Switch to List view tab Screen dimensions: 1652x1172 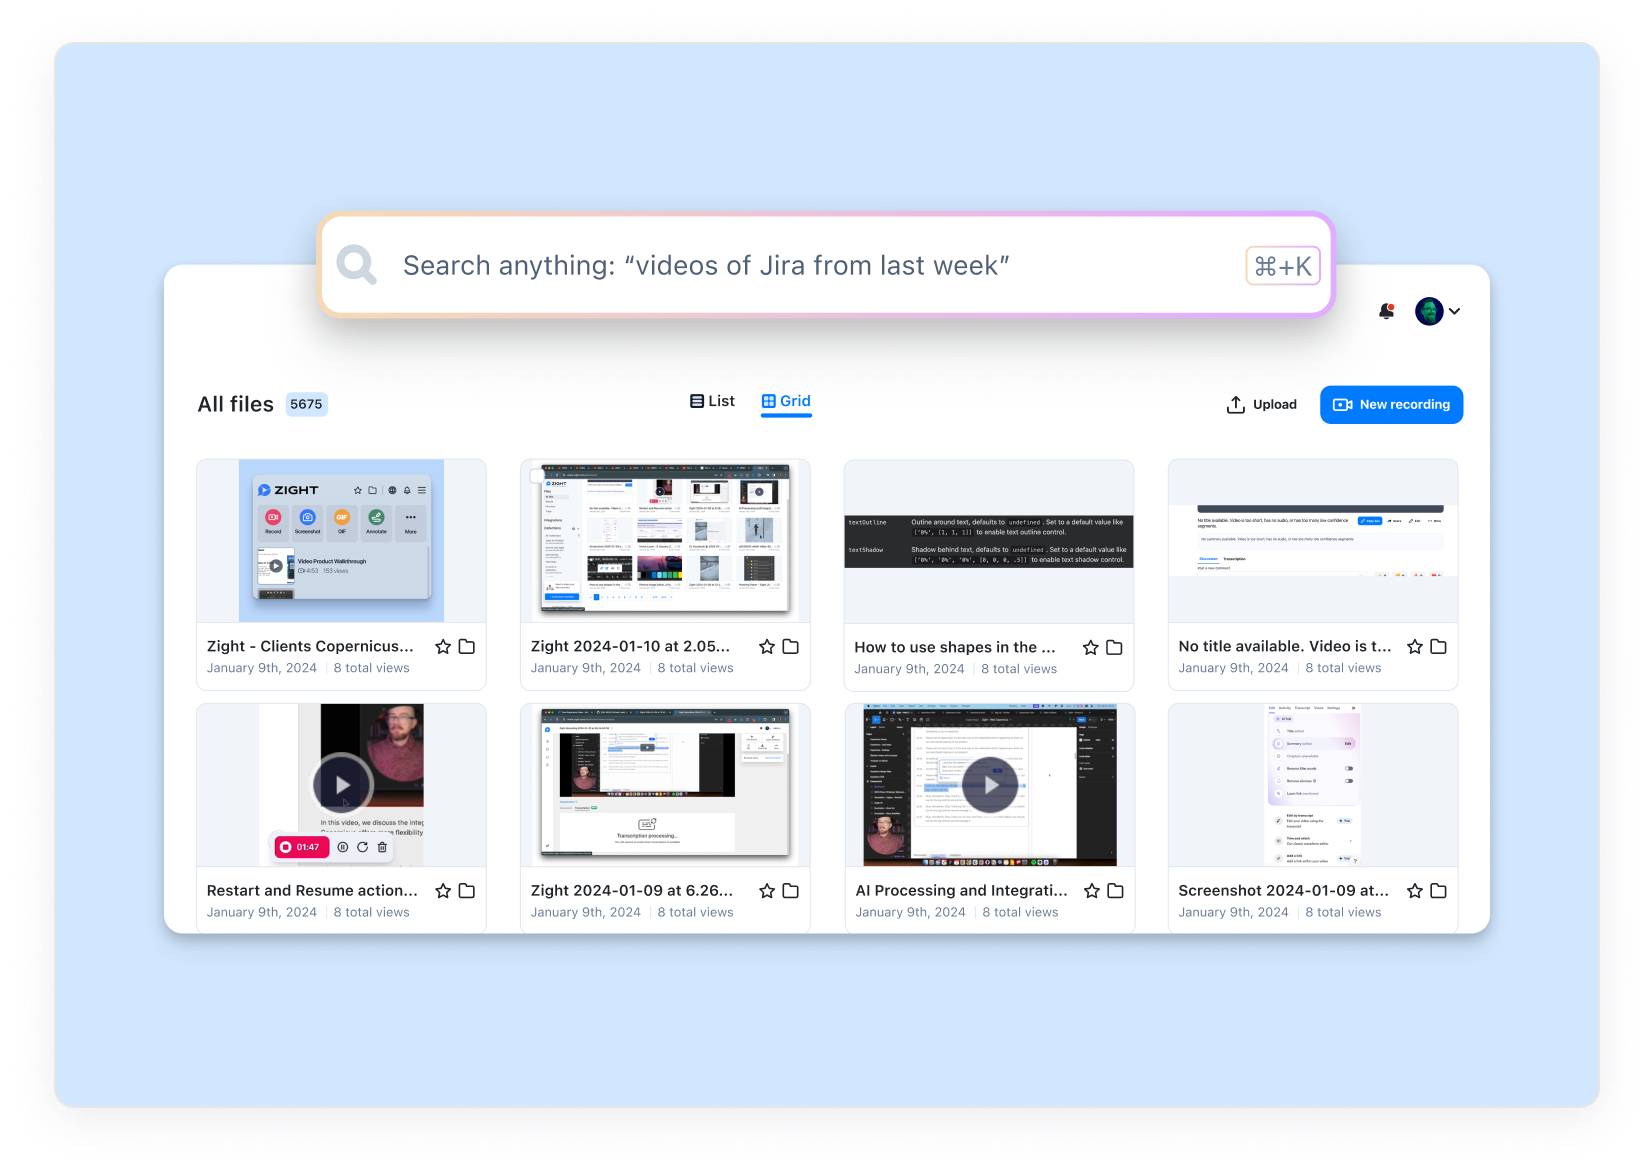pyautogui.click(x=712, y=401)
